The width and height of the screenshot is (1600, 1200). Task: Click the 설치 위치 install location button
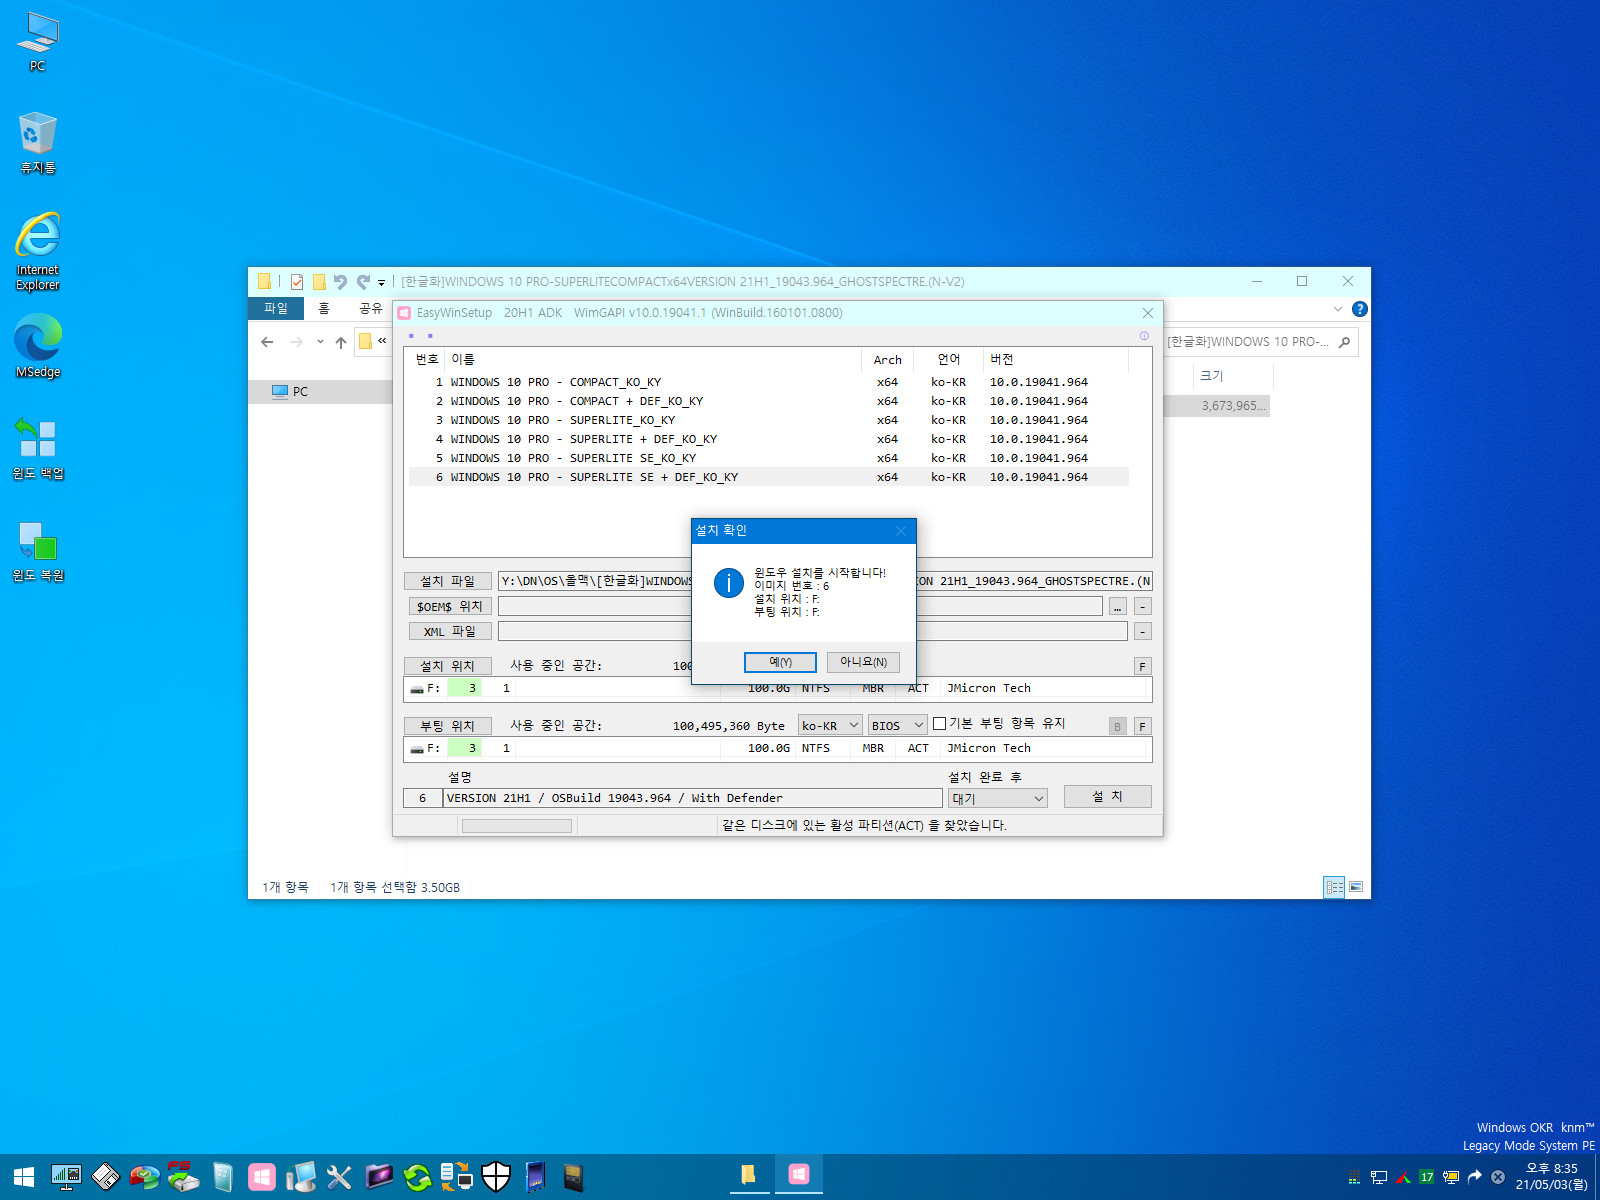[x=447, y=666]
